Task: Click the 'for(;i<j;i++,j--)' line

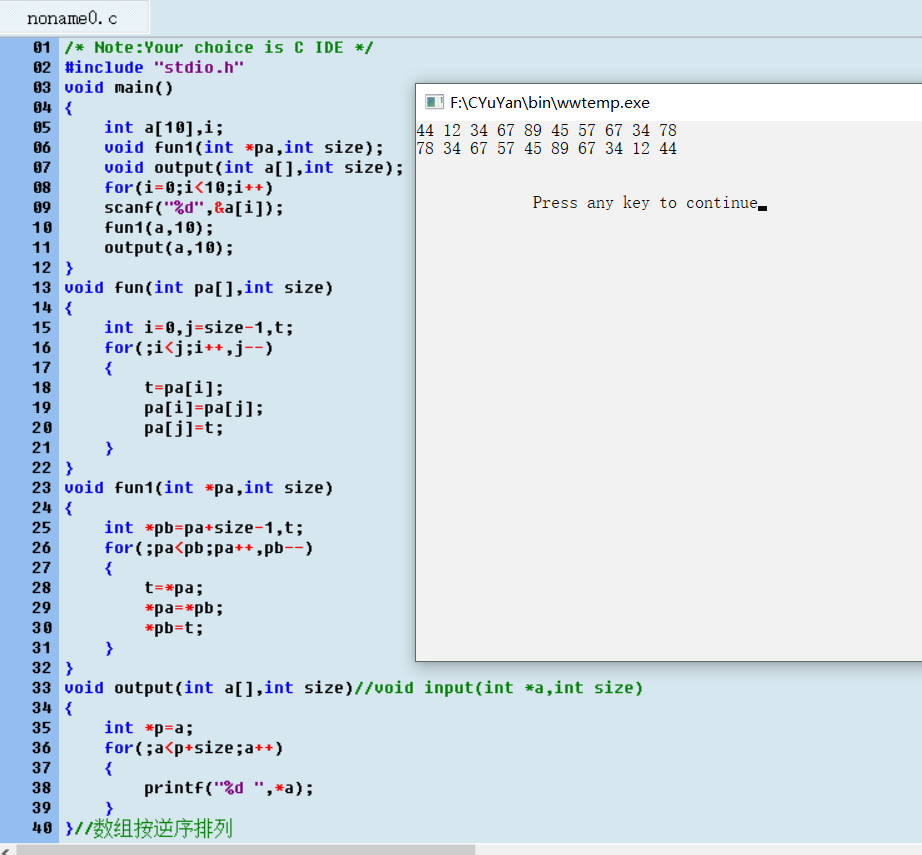Action: coord(189,348)
